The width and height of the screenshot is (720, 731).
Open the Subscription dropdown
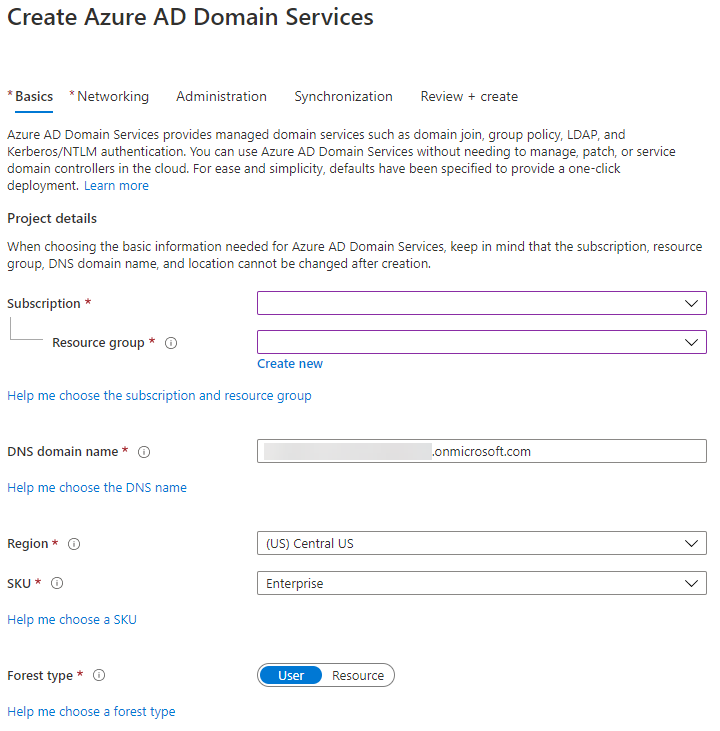(482, 303)
